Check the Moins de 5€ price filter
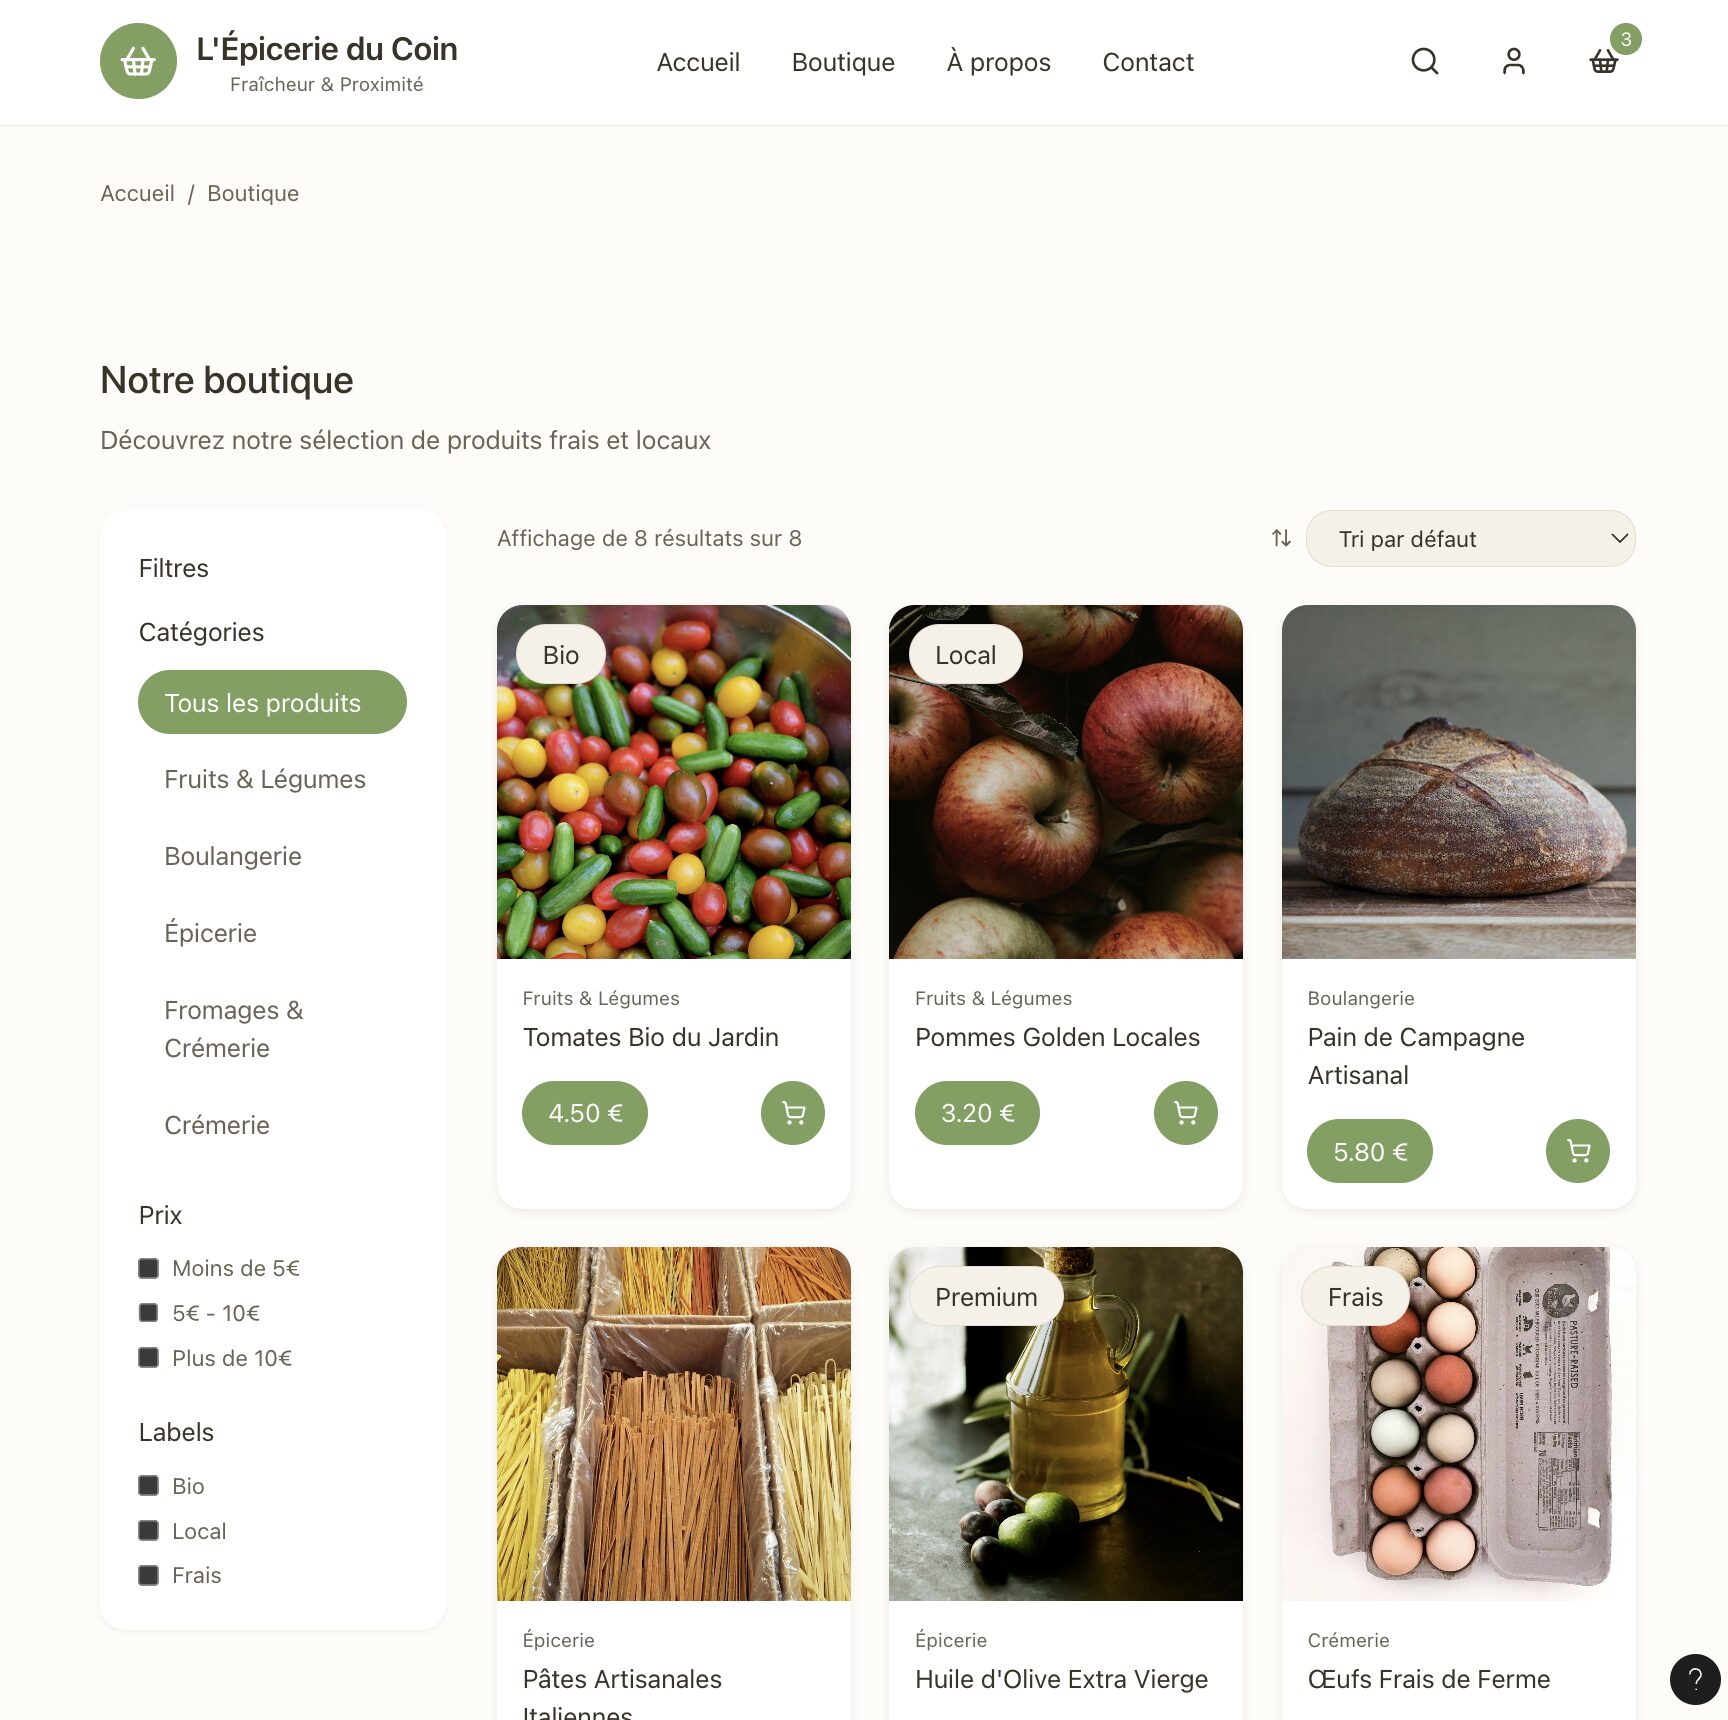This screenshot has height=1720, width=1728. 149,1268
